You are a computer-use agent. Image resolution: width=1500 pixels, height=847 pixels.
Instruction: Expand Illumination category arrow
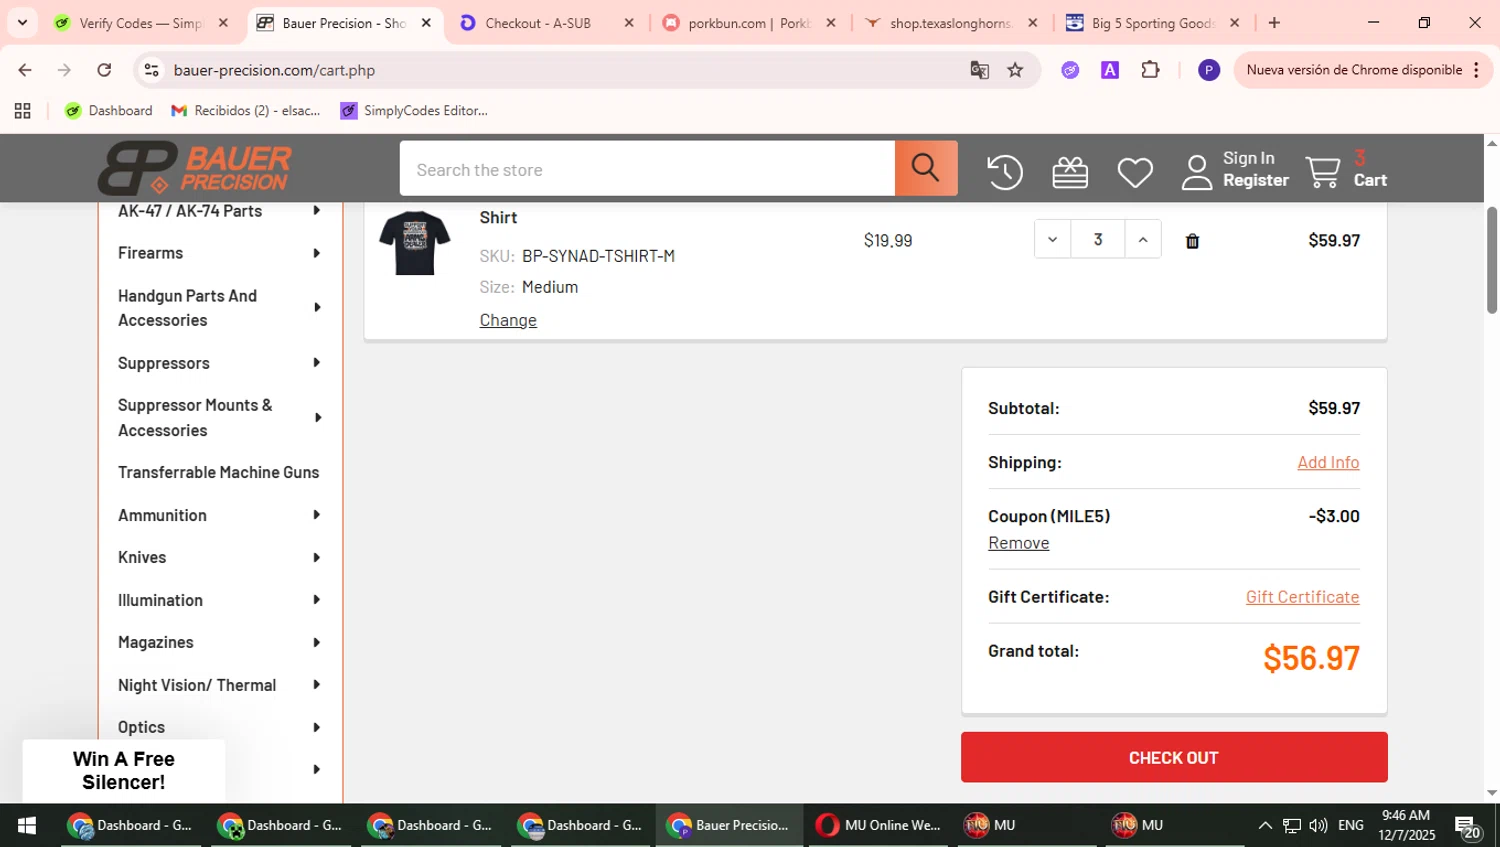tap(316, 600)
